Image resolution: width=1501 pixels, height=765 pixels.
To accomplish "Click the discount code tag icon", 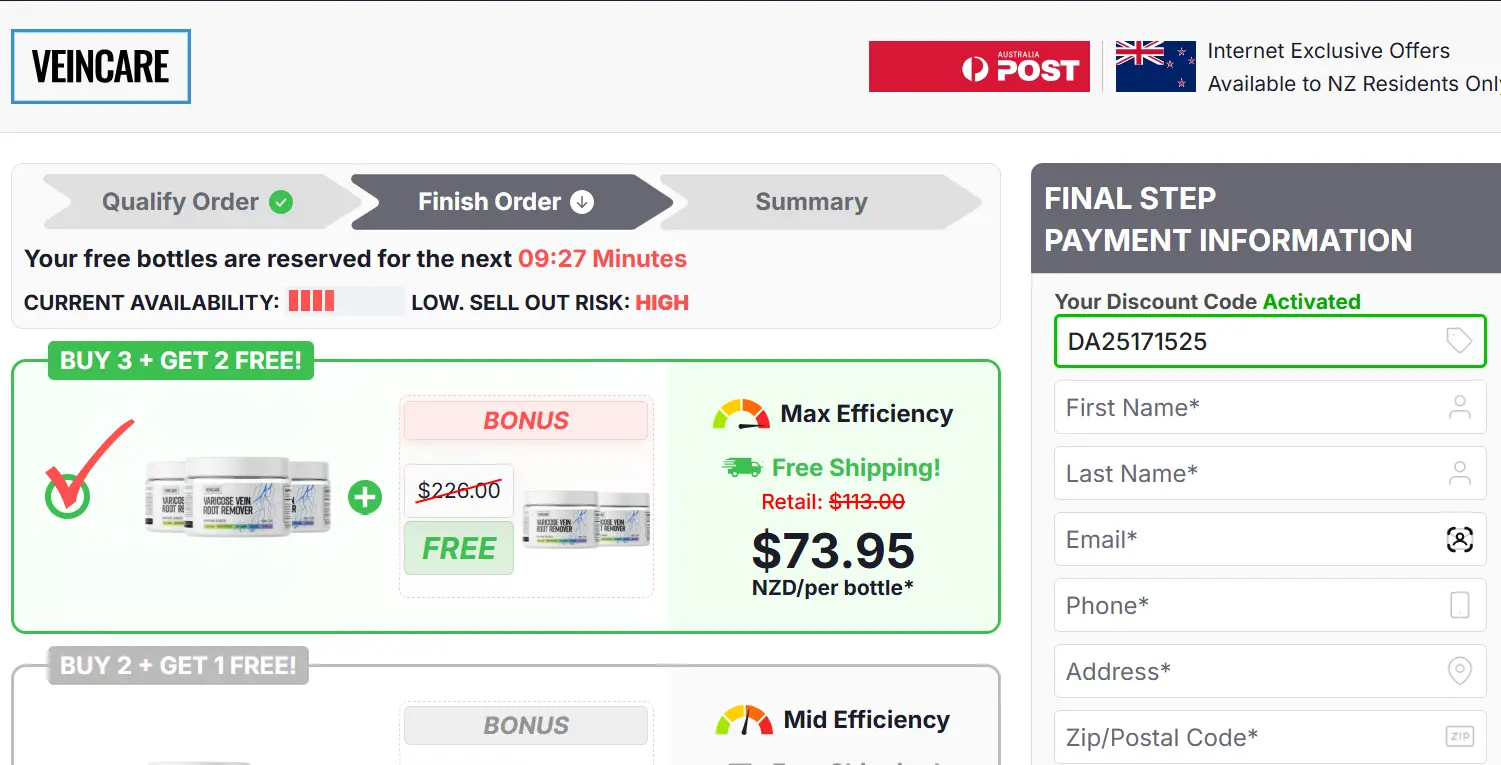I will tap(1459, 342).
